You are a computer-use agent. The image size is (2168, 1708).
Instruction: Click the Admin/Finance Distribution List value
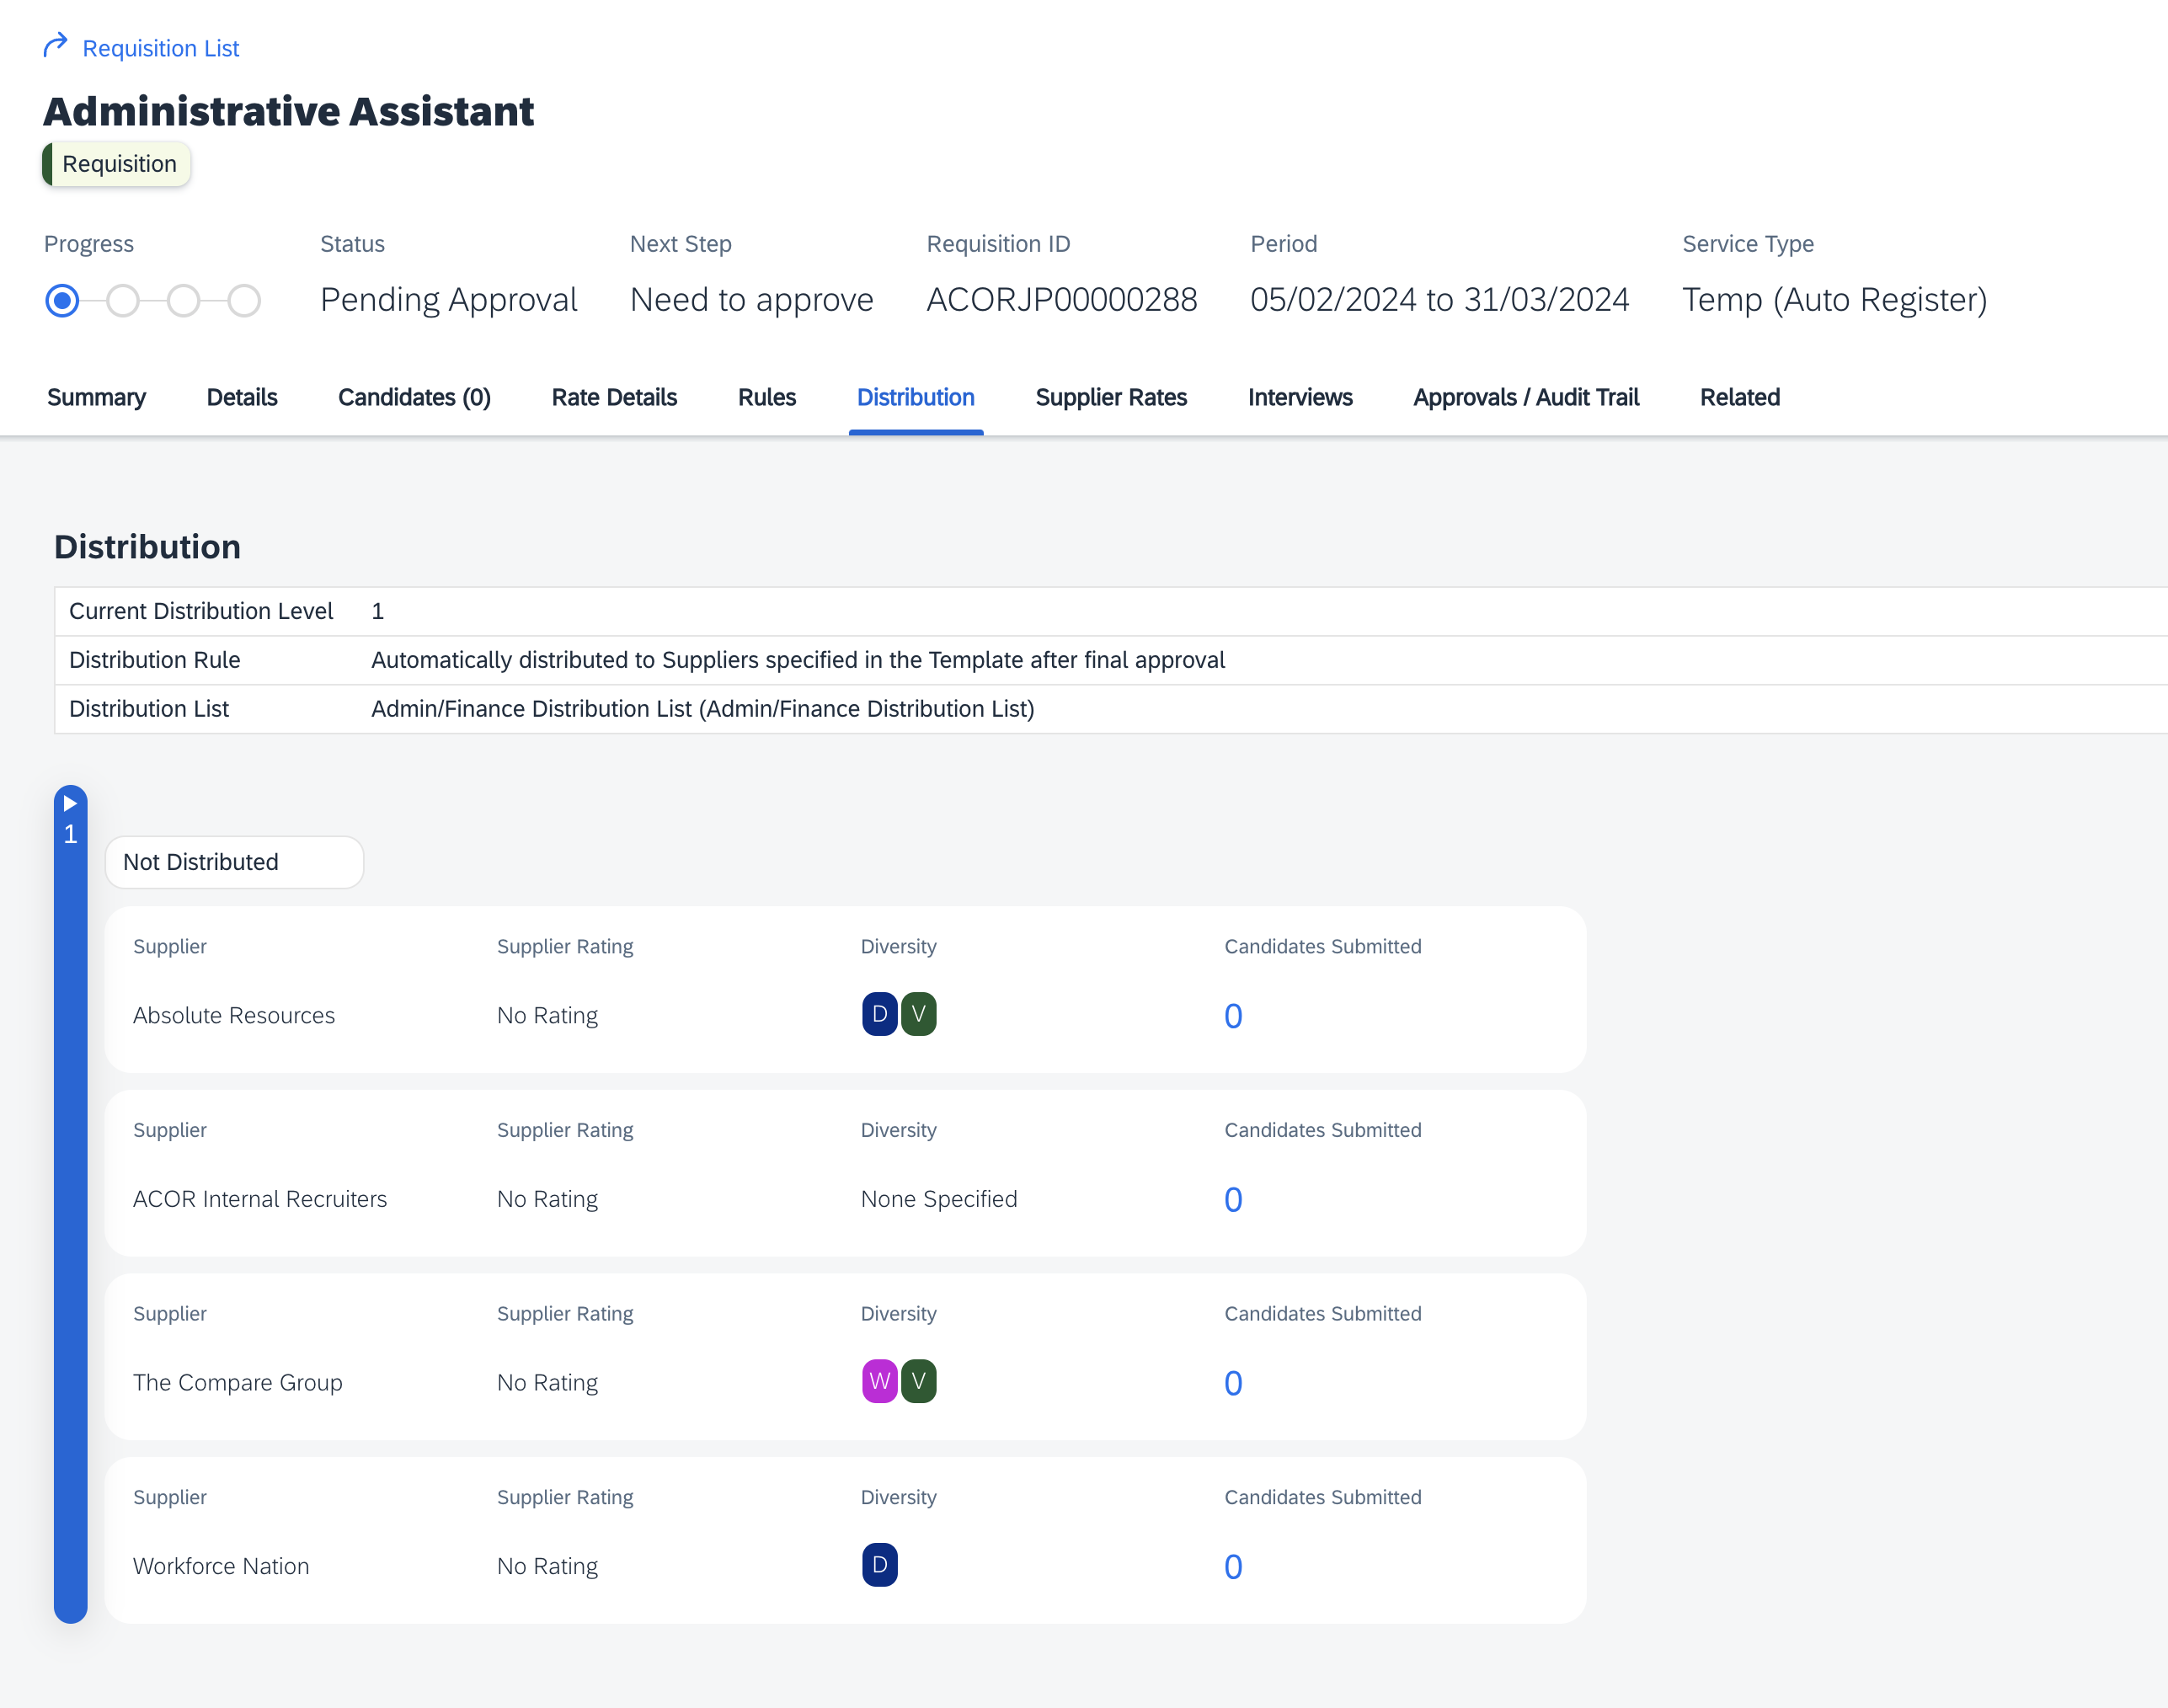click(703, 709)
